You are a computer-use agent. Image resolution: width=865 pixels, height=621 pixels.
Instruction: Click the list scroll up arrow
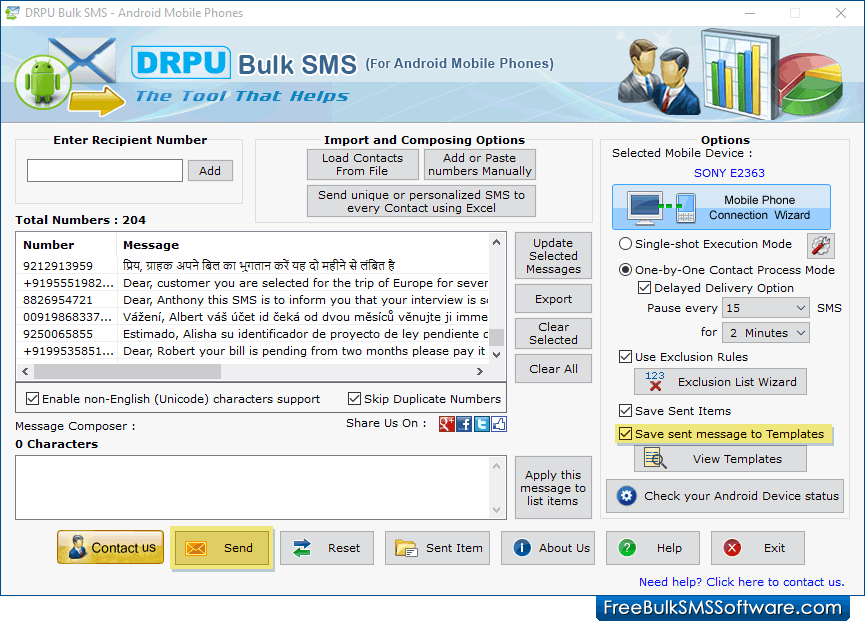point(496,242)
